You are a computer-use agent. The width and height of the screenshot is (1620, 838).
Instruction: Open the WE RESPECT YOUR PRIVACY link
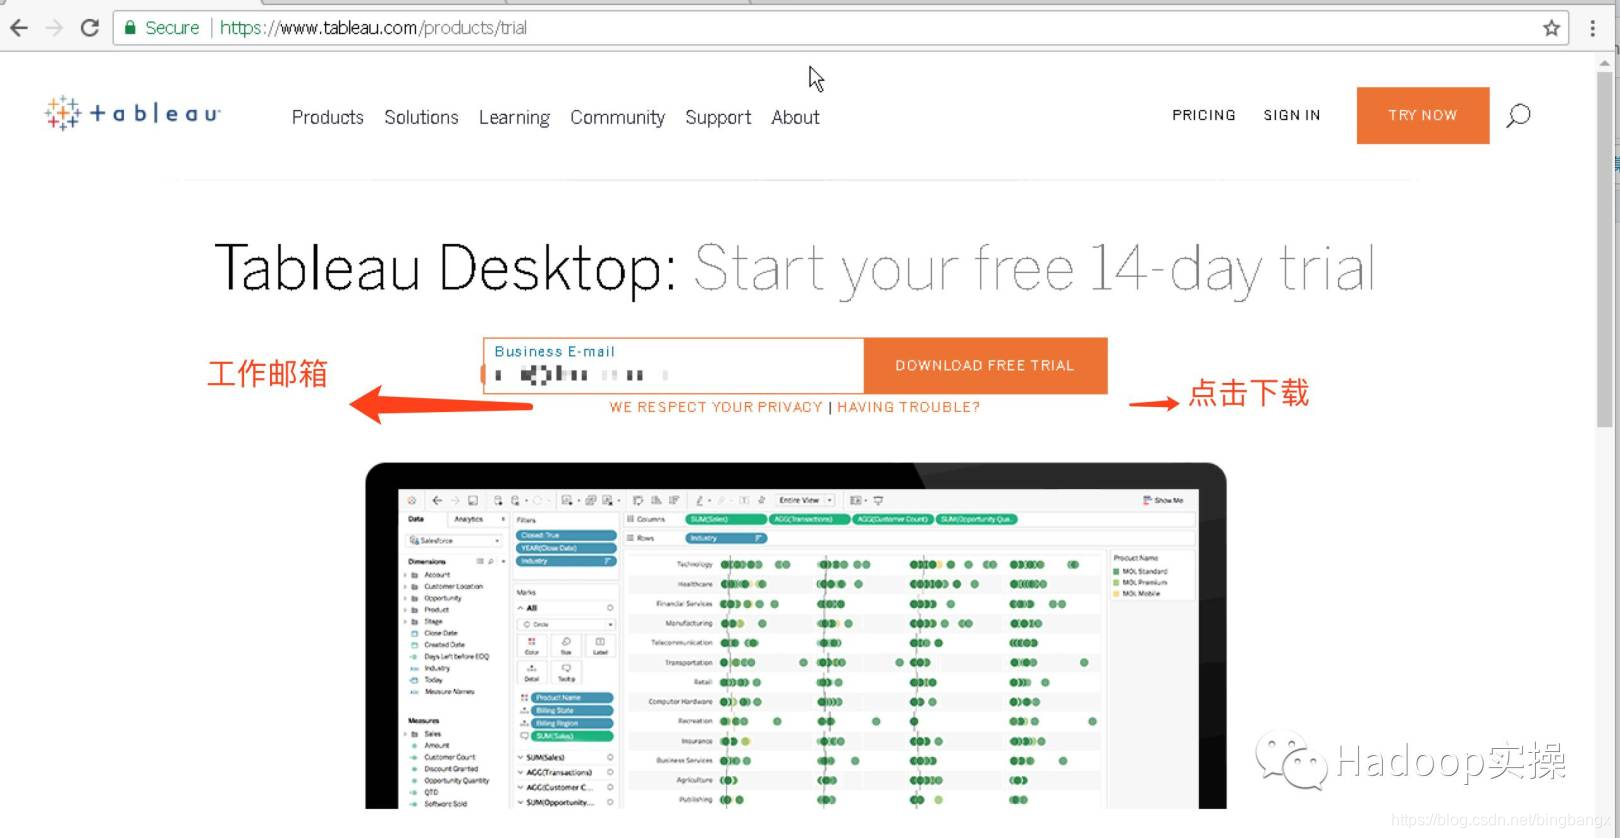coord(716,407)
